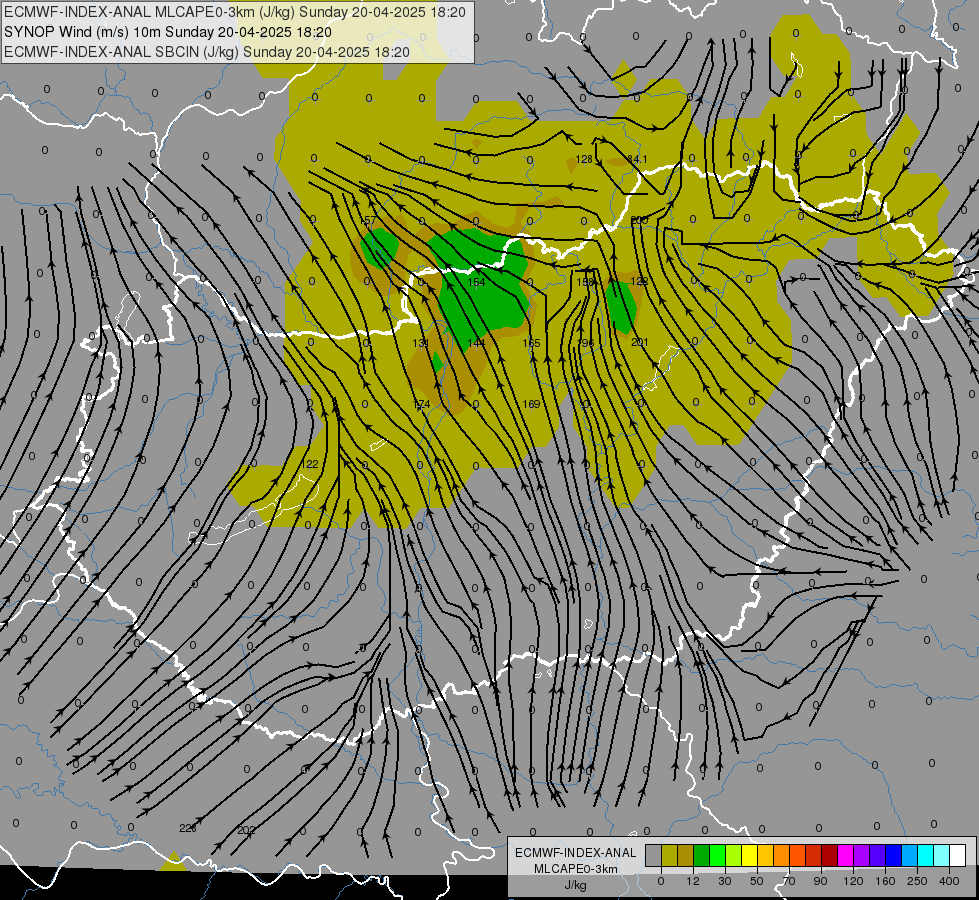Click the ECMWF-INDEX-ANAL legend title
The height and width of the screenshot is (900, 979).
pyautogui.click(x=576, y=853)
